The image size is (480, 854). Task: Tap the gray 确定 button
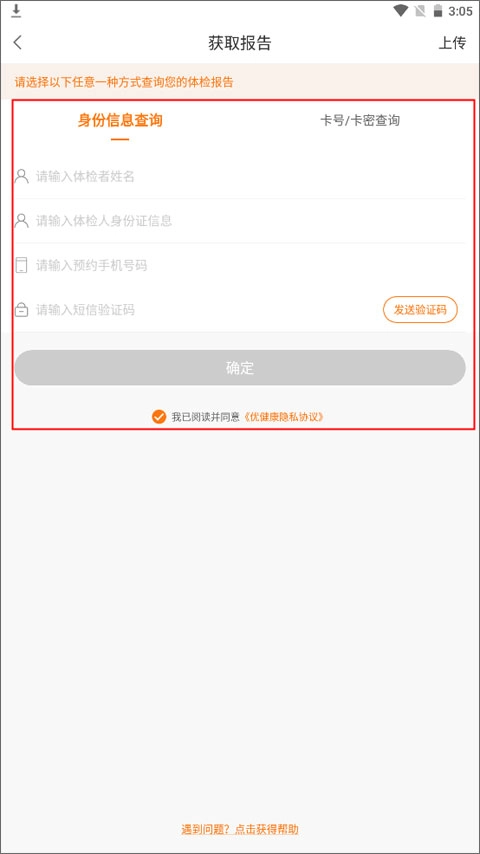pos(240,368)
